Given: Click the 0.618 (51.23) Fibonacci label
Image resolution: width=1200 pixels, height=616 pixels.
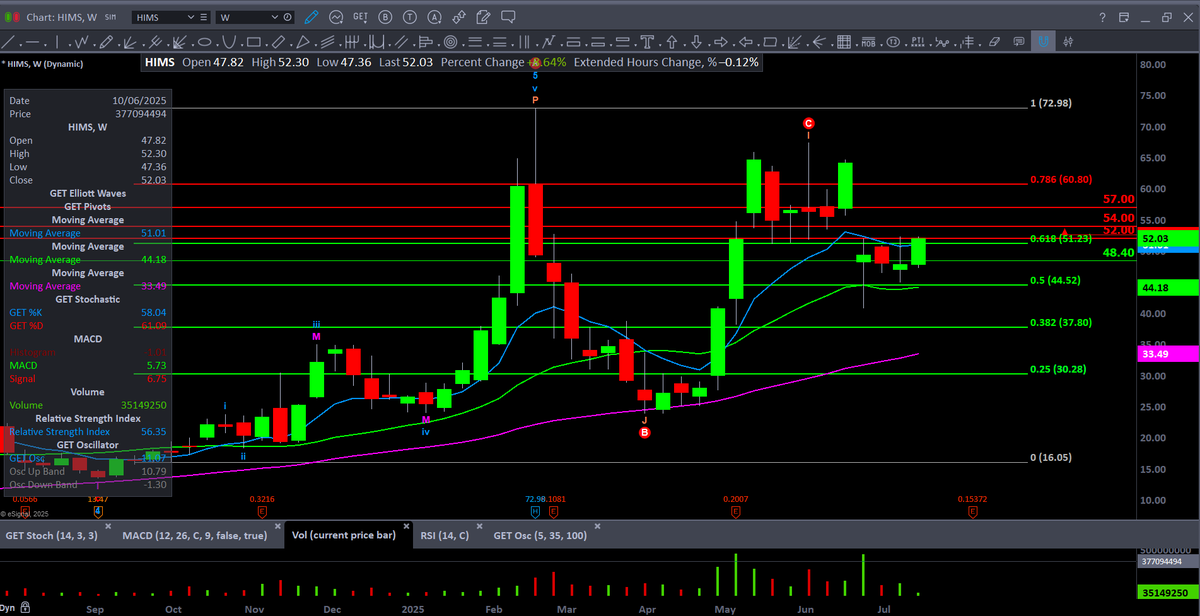Looking at the screenshot, I should tap(1061, 239).
